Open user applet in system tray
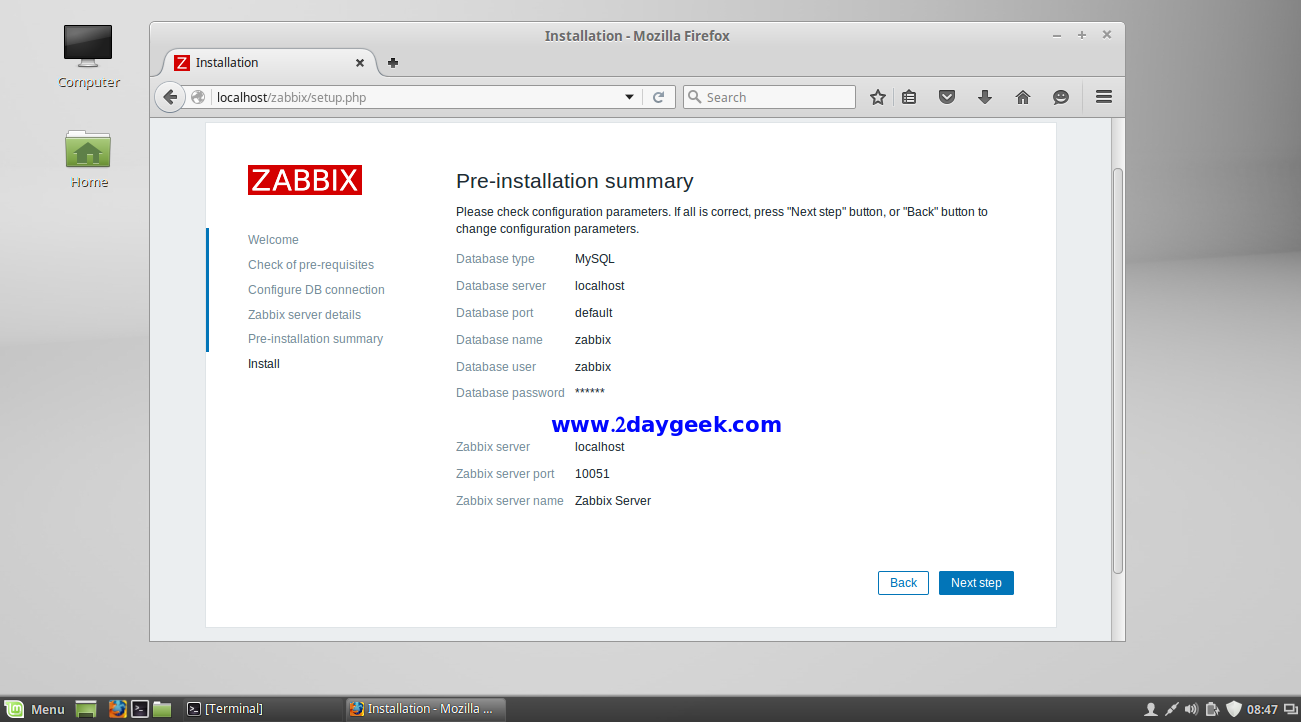This screenshot has height=722, width=1301. click(1151, 709)
